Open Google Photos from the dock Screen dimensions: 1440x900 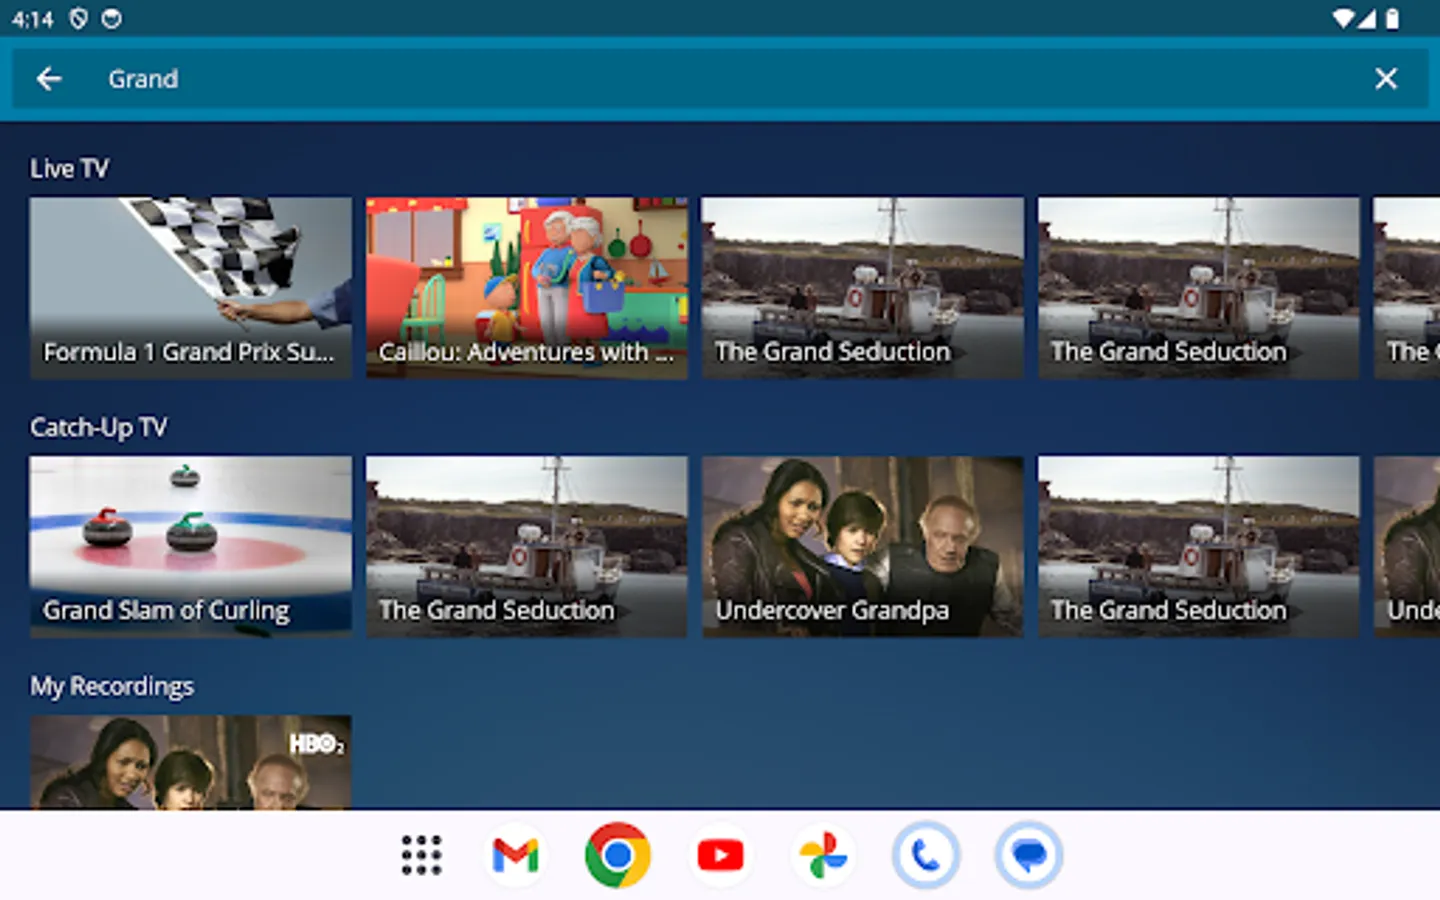[824, 855]
